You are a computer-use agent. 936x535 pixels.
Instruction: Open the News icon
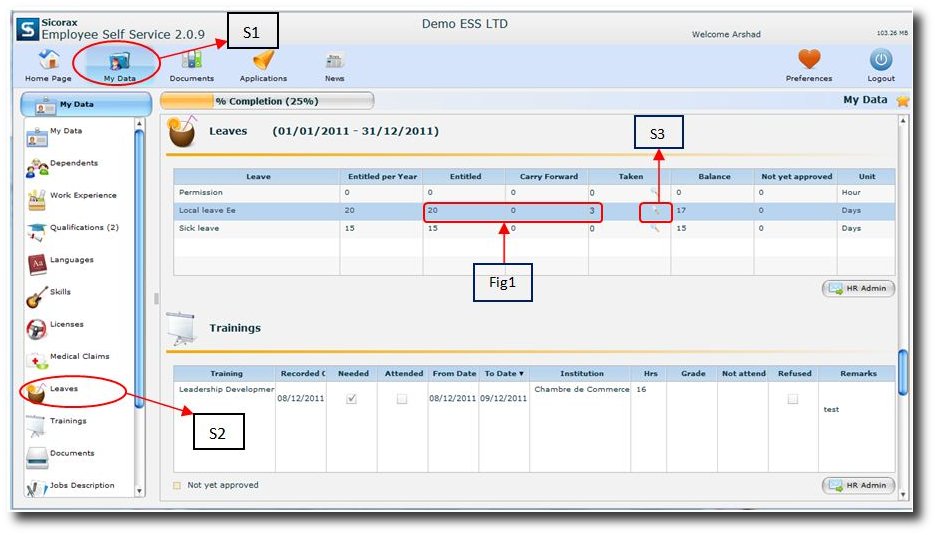335,61
